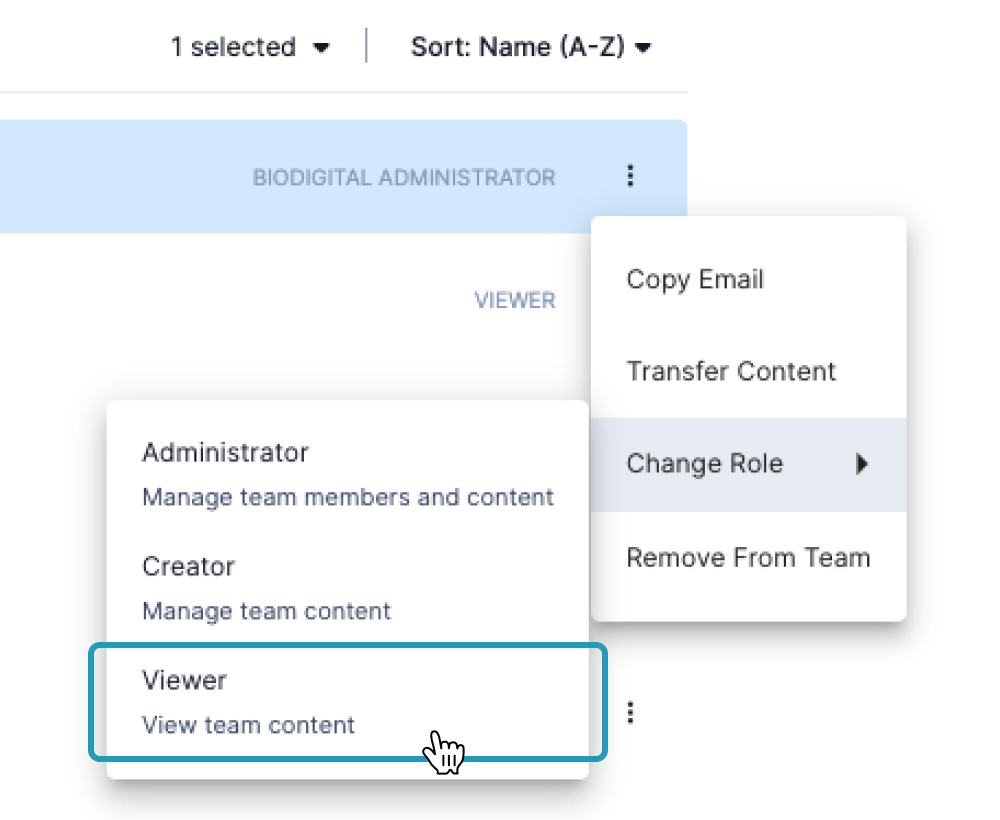Screen dimensions: 1000x820
Task: Choose the Creator role
Action: (188, 567)
